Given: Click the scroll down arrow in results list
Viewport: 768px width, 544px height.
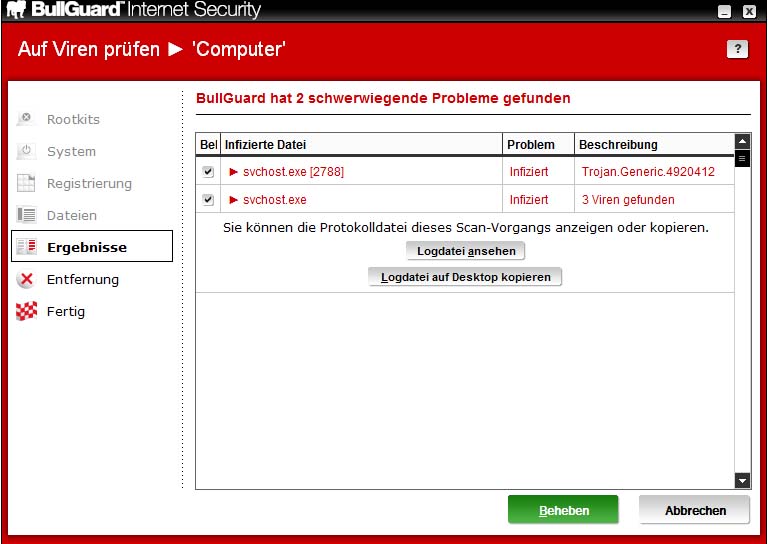Looking at the screenshot, I should pos(742,481).
